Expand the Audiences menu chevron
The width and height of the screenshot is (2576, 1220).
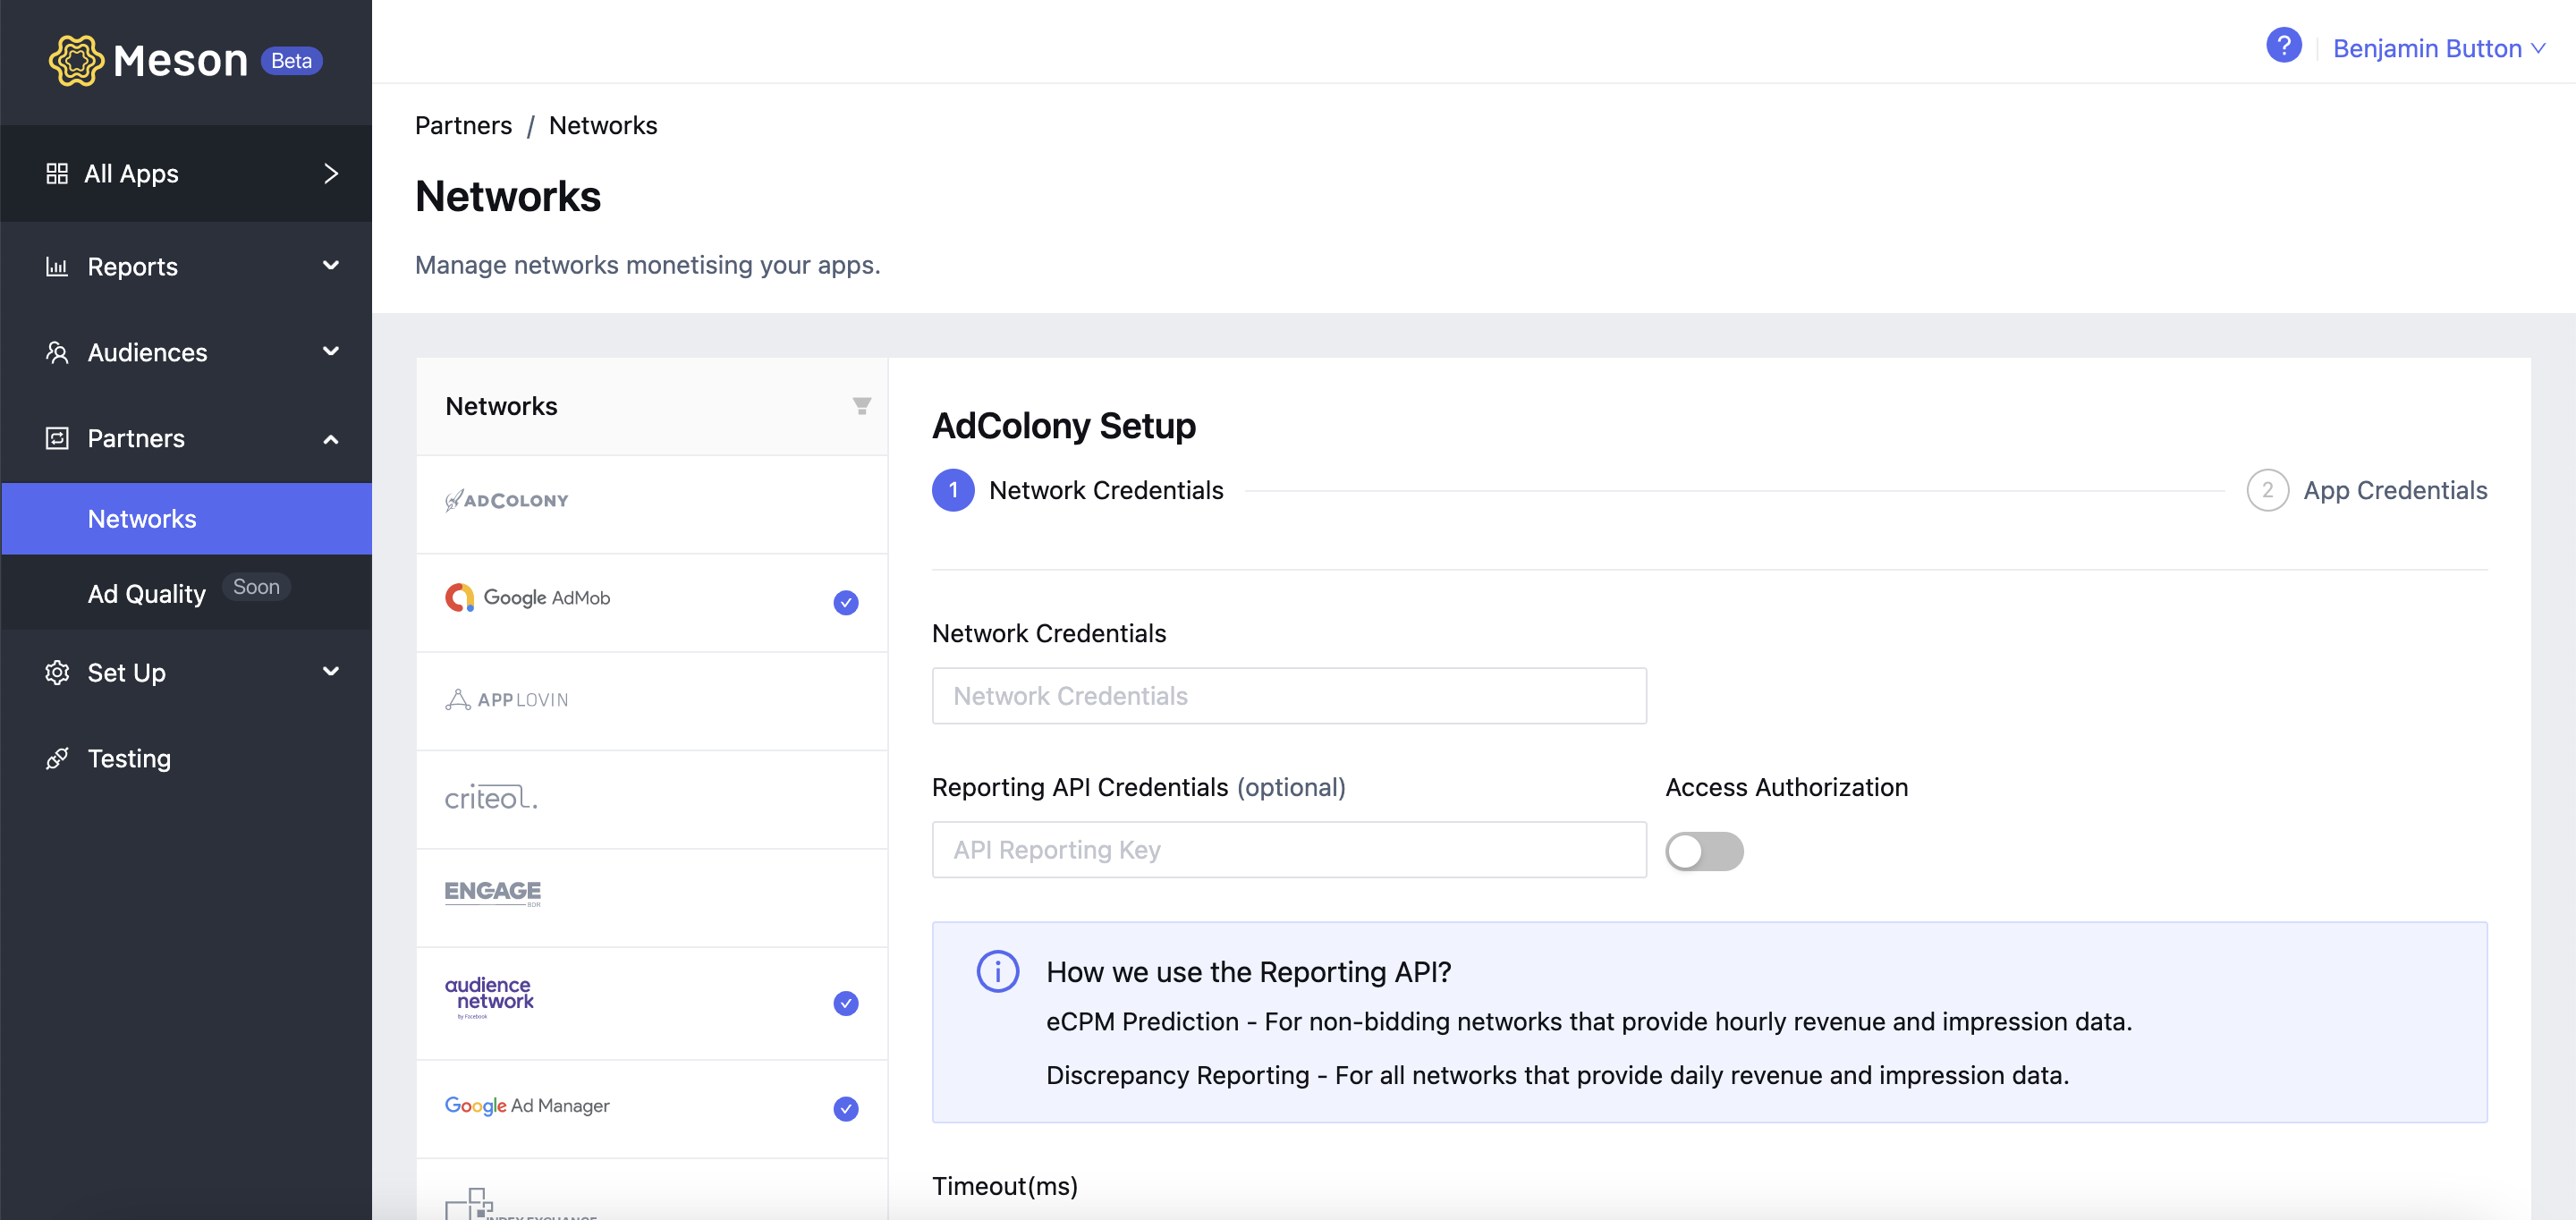click(330, 351)
